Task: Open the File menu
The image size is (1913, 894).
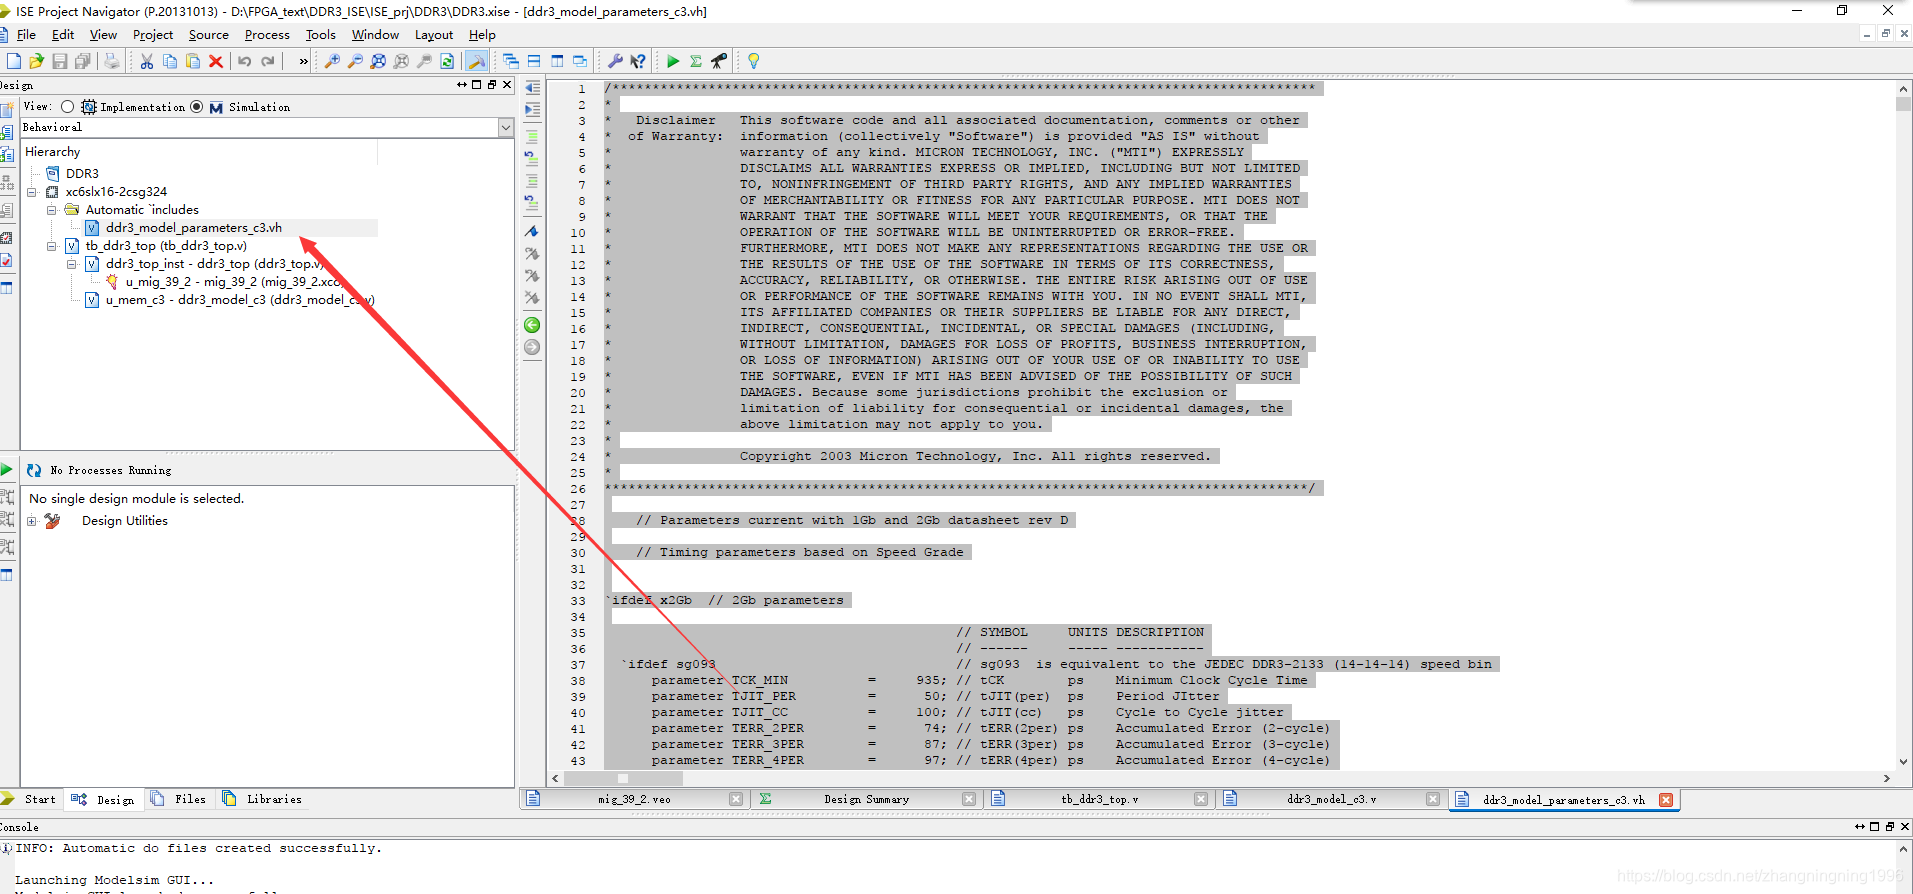Action: pos(26,35)
